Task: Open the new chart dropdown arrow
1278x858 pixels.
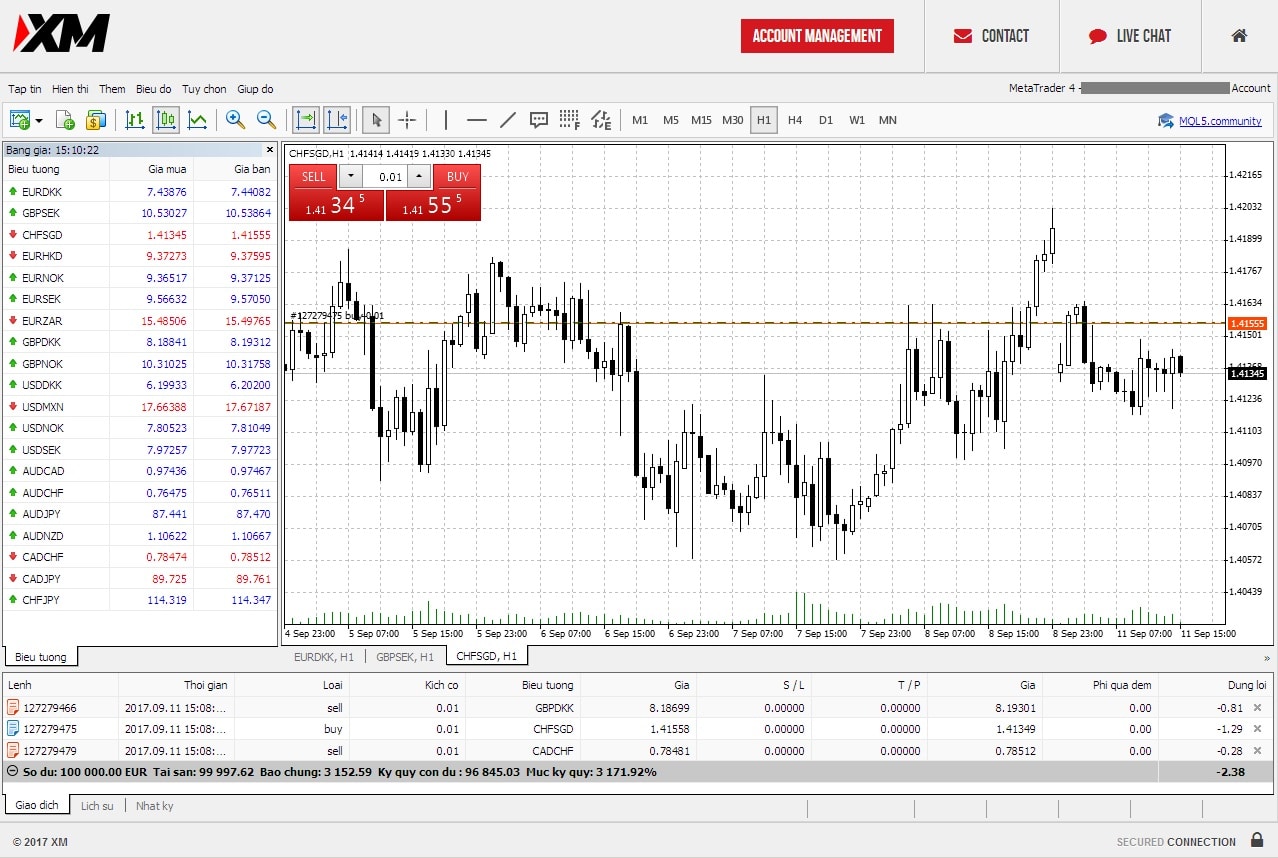Action: coord(39,121)
